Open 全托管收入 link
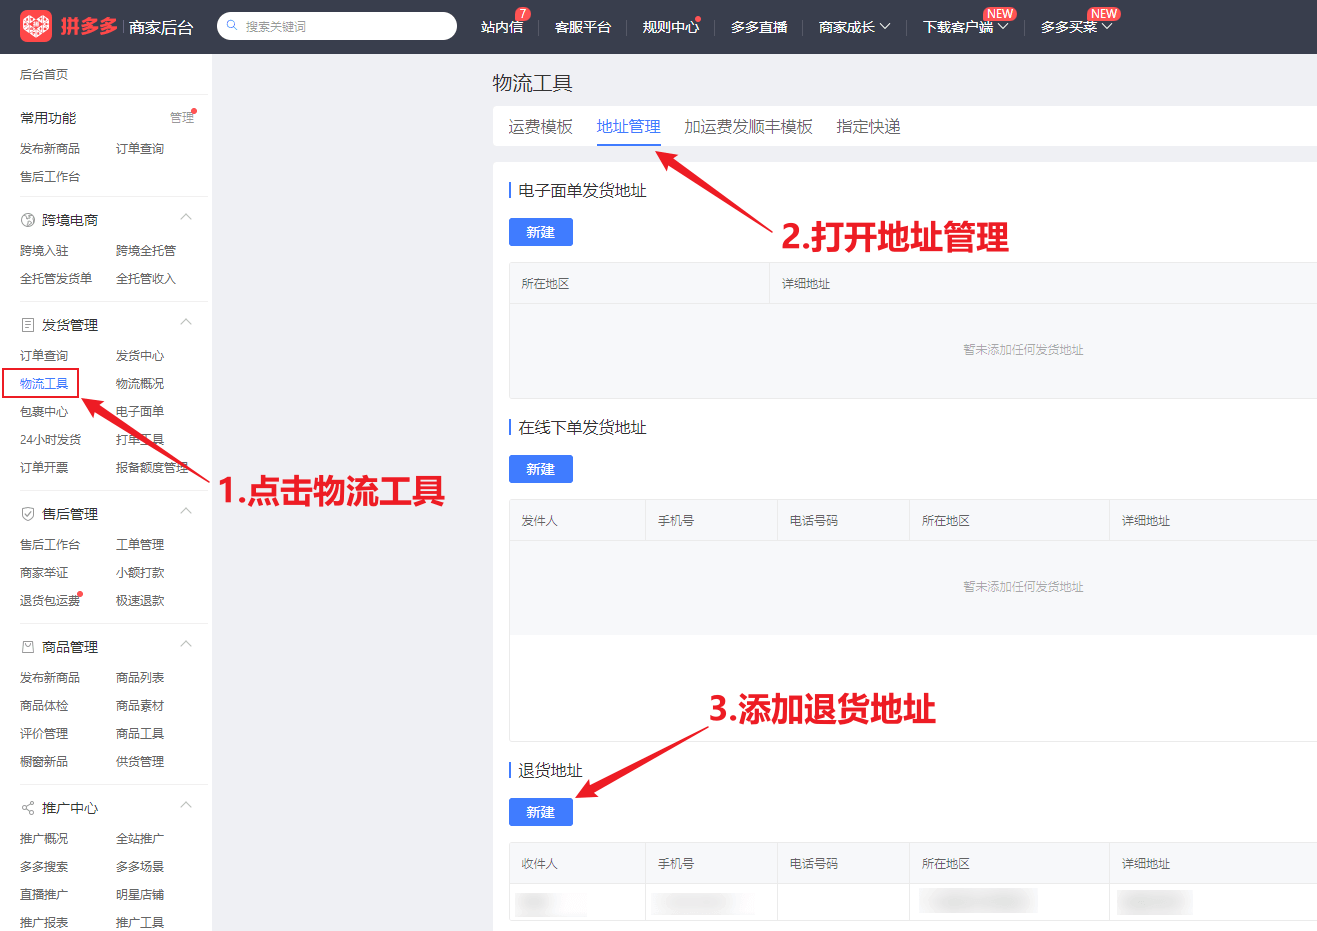Screen dimensions: 1317x931 pyautogui.click(x=146, y=279)
